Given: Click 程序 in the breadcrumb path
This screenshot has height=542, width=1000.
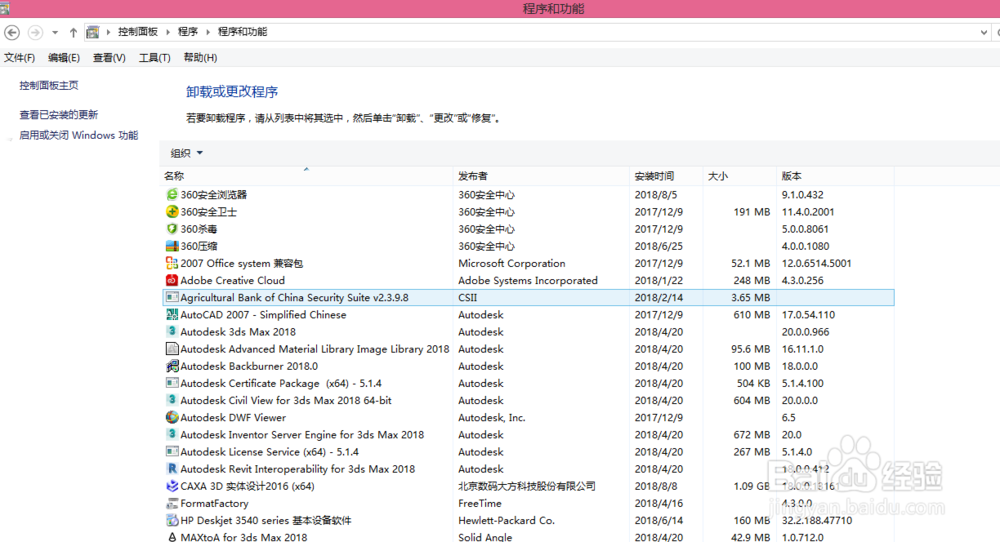Looking at the screenshot, I should click(x=188, y=32).
